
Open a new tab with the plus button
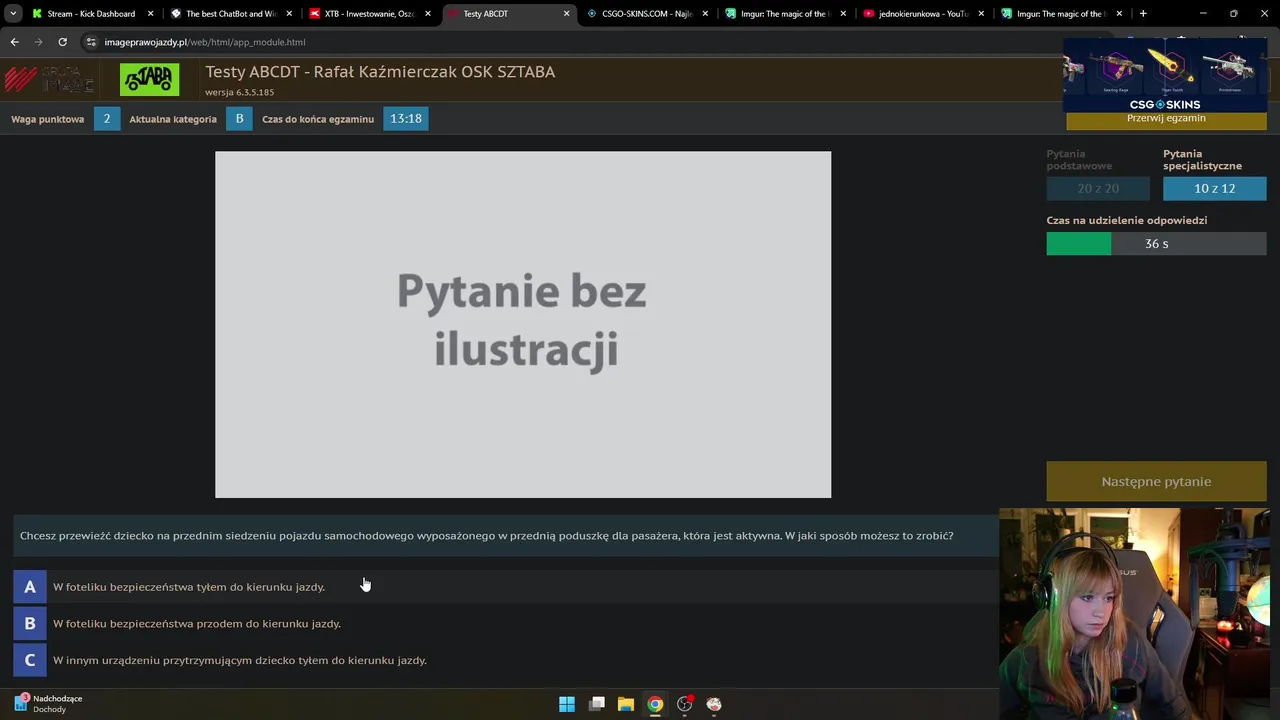tap(1143, 14)
